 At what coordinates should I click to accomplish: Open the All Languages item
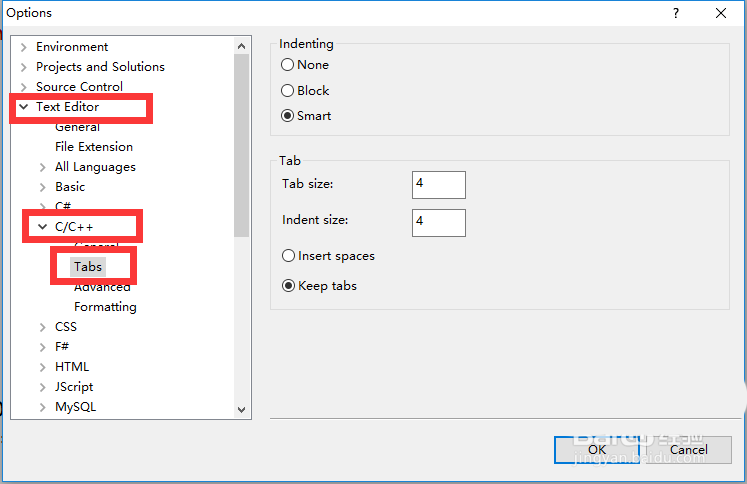pyautogui.click(x=95, y=167)
